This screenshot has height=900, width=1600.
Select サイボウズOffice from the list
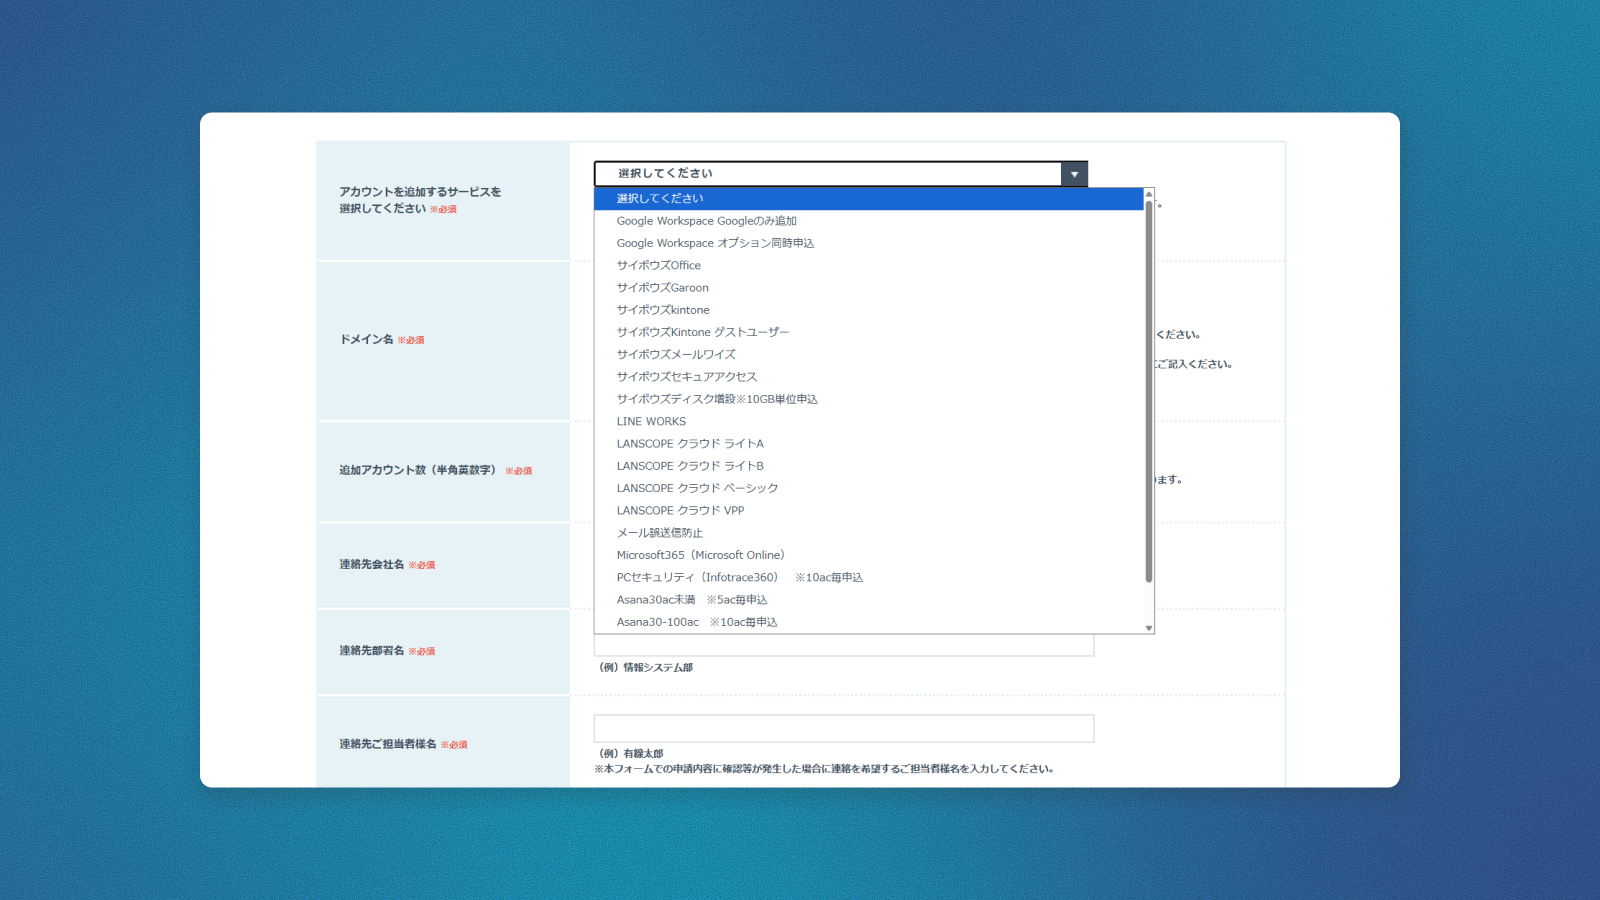pyautogui.click(x=869, y=265)
